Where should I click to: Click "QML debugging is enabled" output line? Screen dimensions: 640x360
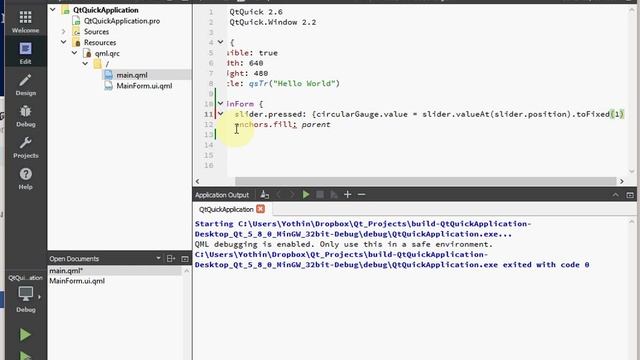pos(344,244)
